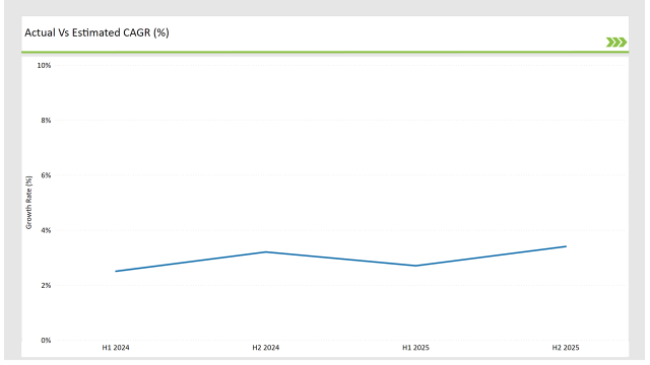Click the 4% y-axis tick label
Viewport: 650px width, 365px height.
tap(46, 230)
